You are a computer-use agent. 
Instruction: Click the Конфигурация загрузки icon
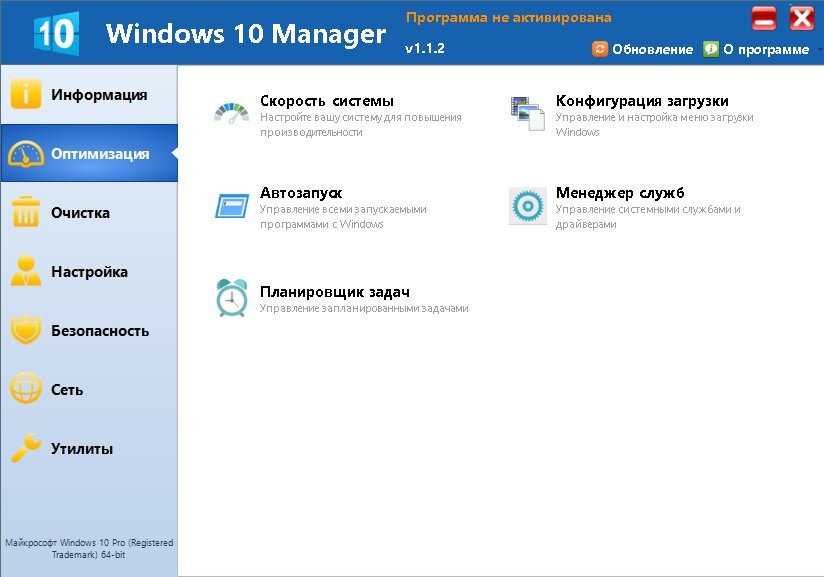[x=528, y=113]
